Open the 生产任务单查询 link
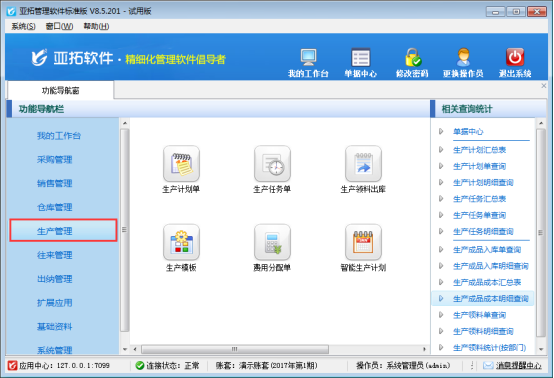Image resolution: width=554 pixels, height=378 pixels. 479,215
